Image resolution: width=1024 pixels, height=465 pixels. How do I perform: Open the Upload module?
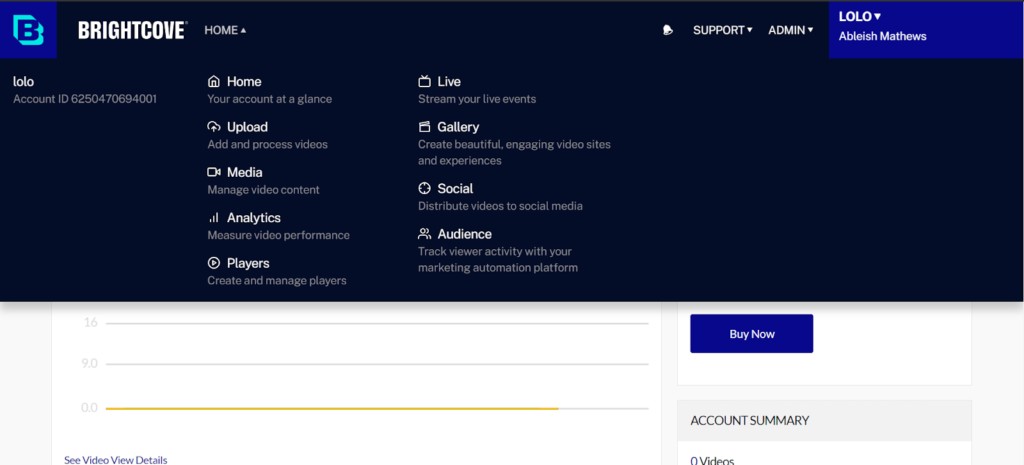248,127
